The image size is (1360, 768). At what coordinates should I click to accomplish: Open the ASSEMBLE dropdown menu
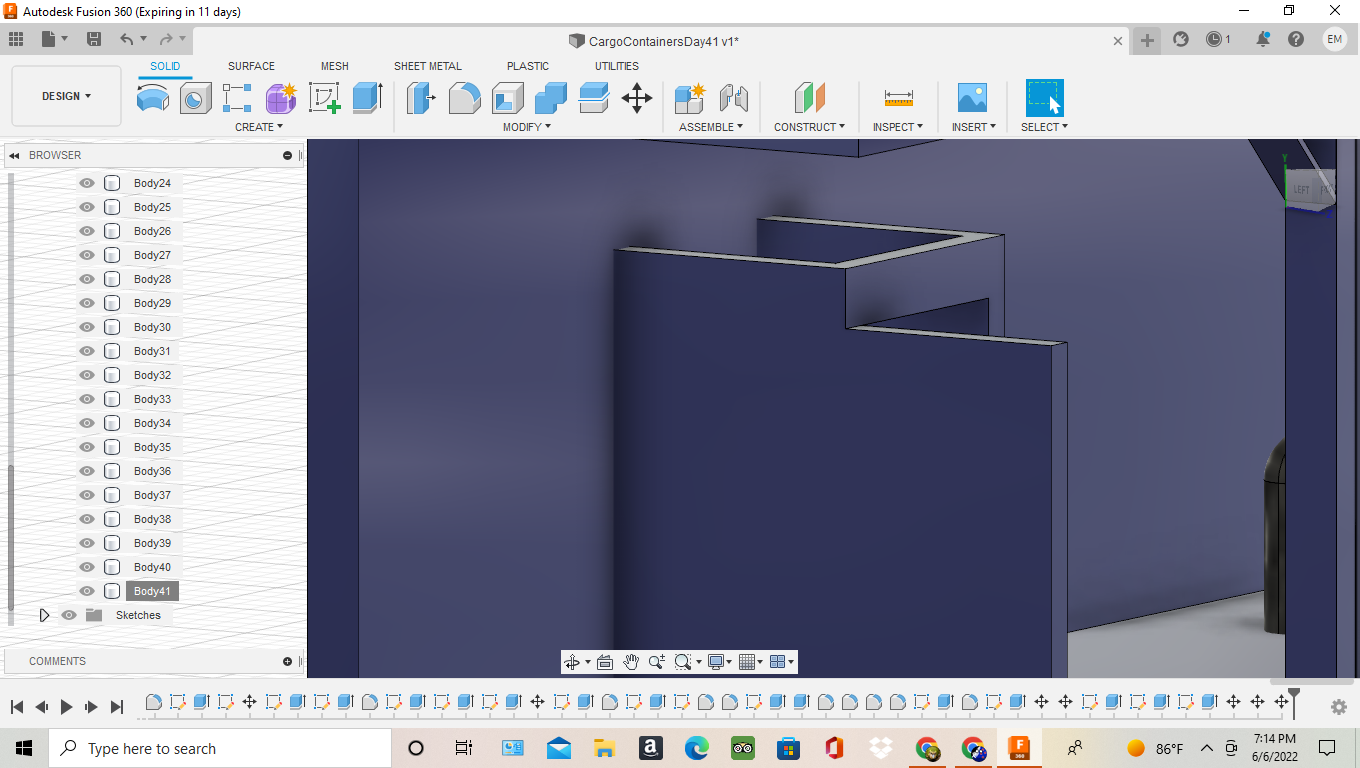coord(711,127)
